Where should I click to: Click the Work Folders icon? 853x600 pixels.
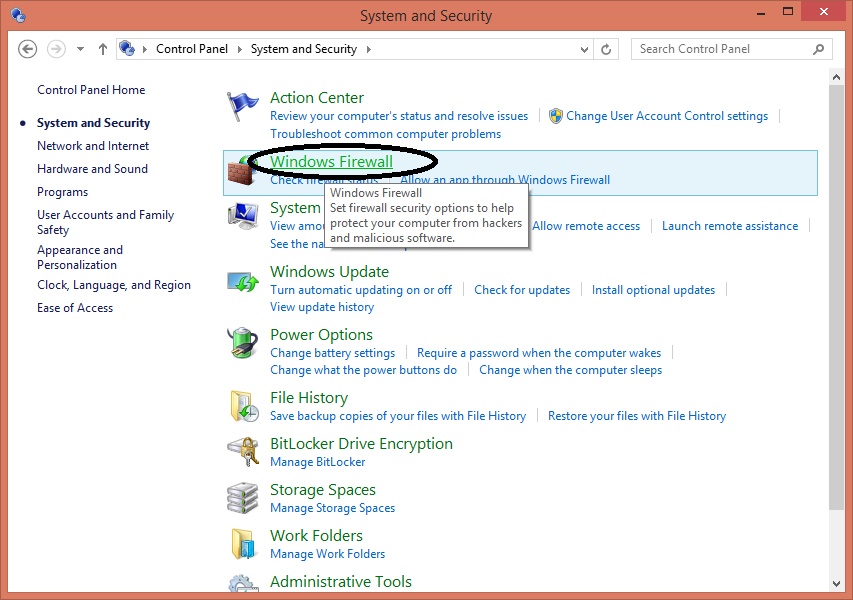click(x=243, y=544)
